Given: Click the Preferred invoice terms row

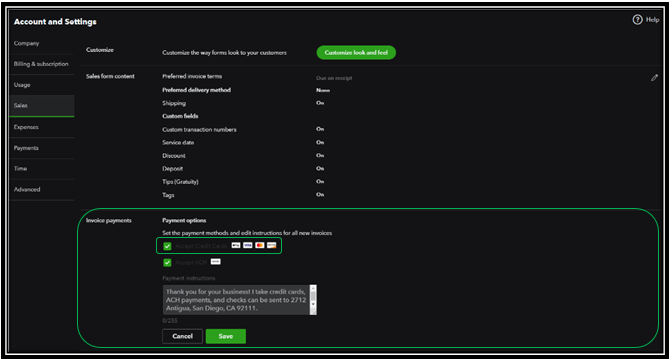Looking at the screenshot, I should [x=192, y=76].
